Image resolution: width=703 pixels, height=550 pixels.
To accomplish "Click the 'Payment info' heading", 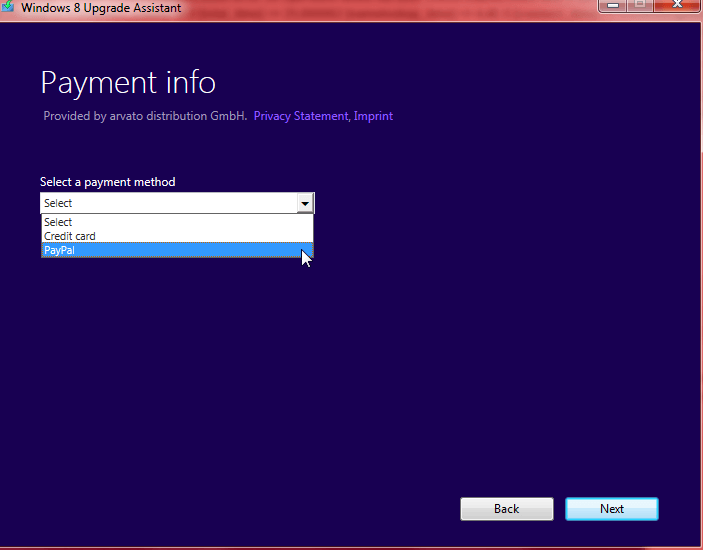I will point(128,83).
